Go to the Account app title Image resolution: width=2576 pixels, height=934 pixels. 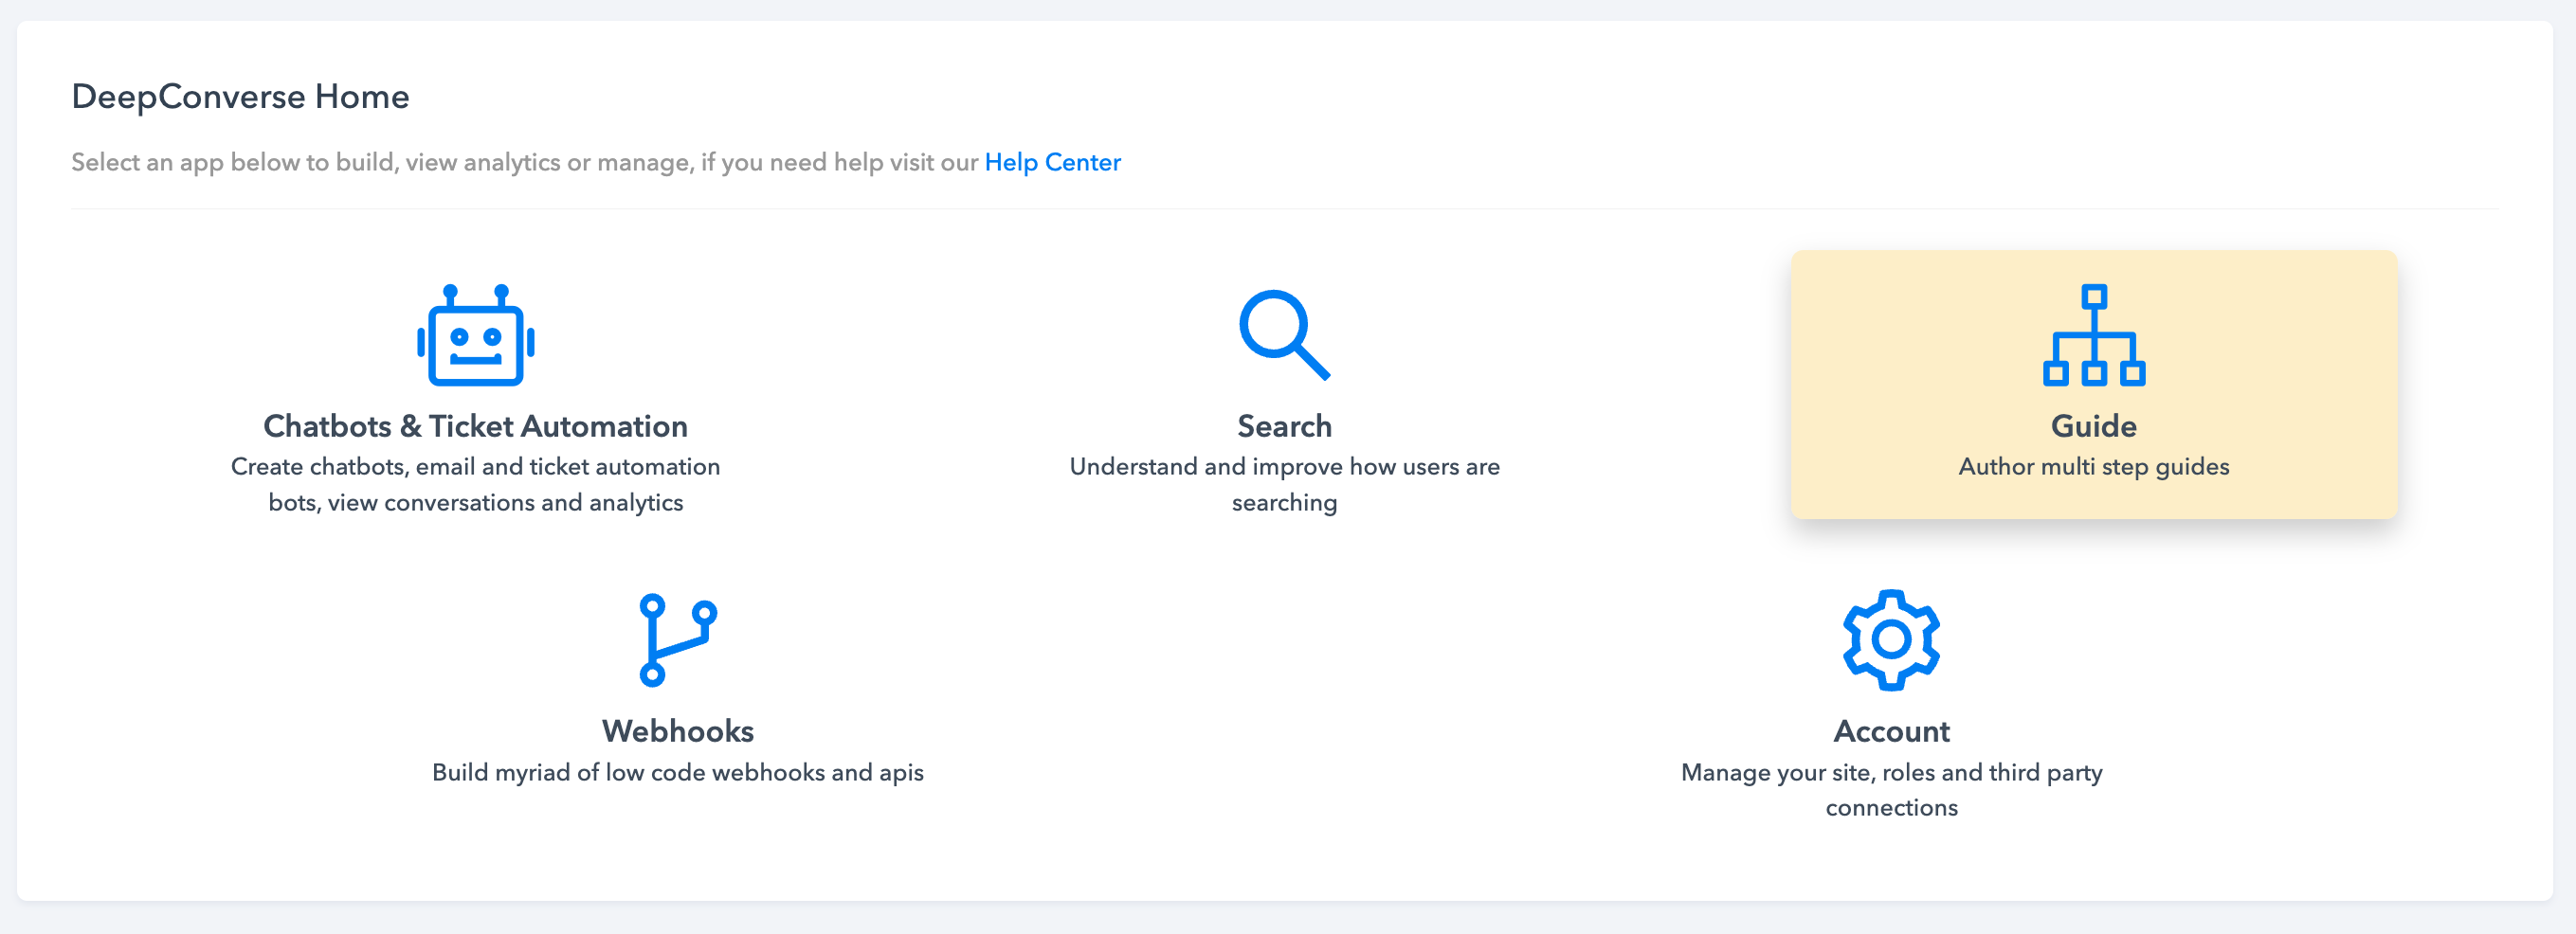(x=1890, y=731)
